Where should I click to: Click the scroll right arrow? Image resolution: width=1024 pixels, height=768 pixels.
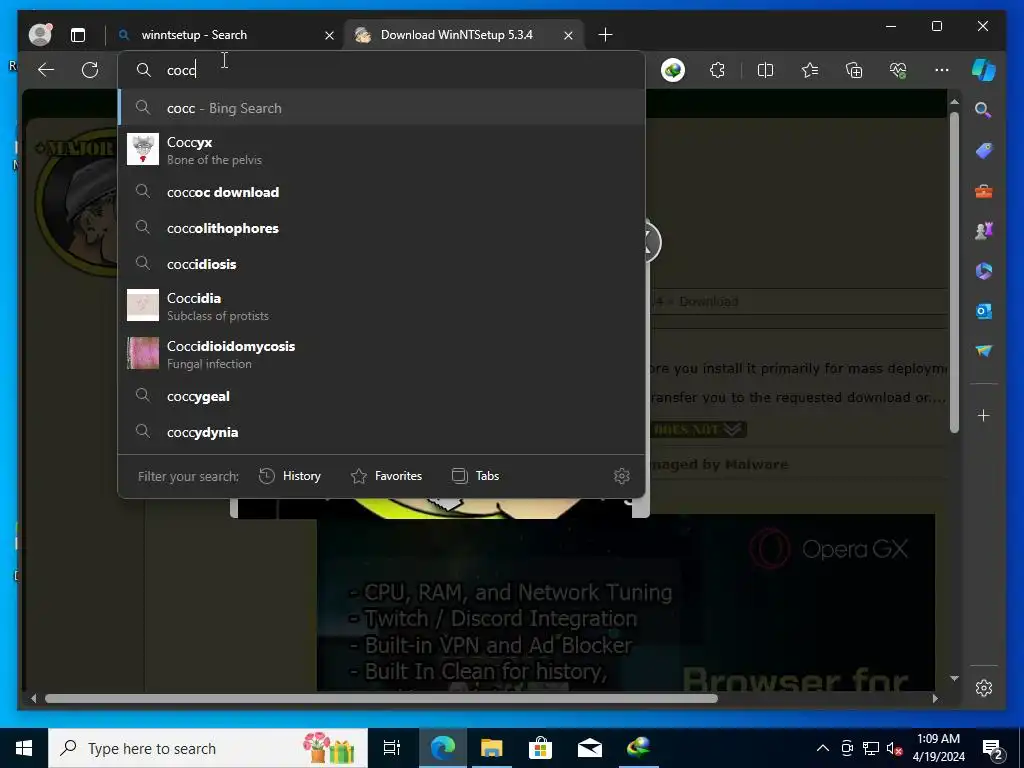(935, 698)
